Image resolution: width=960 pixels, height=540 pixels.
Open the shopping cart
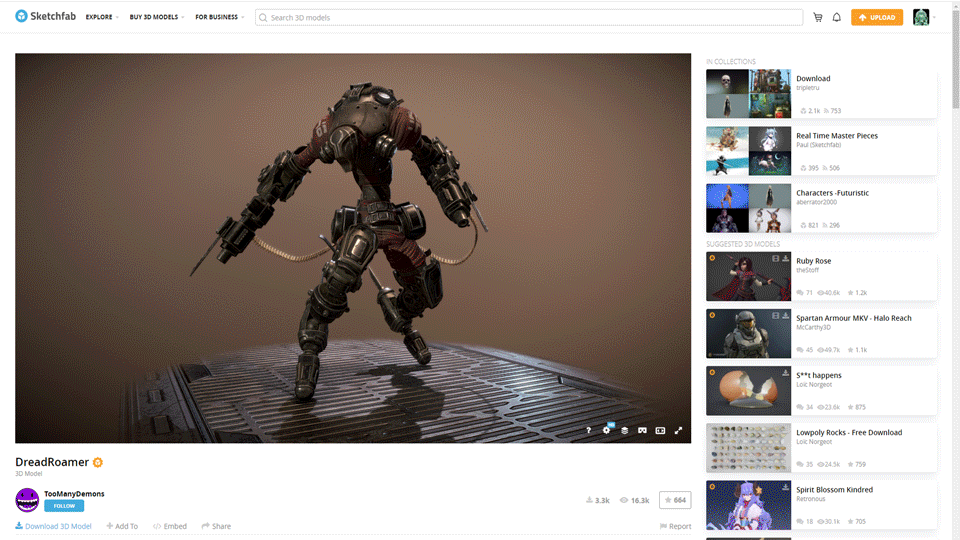pos(817,17)
